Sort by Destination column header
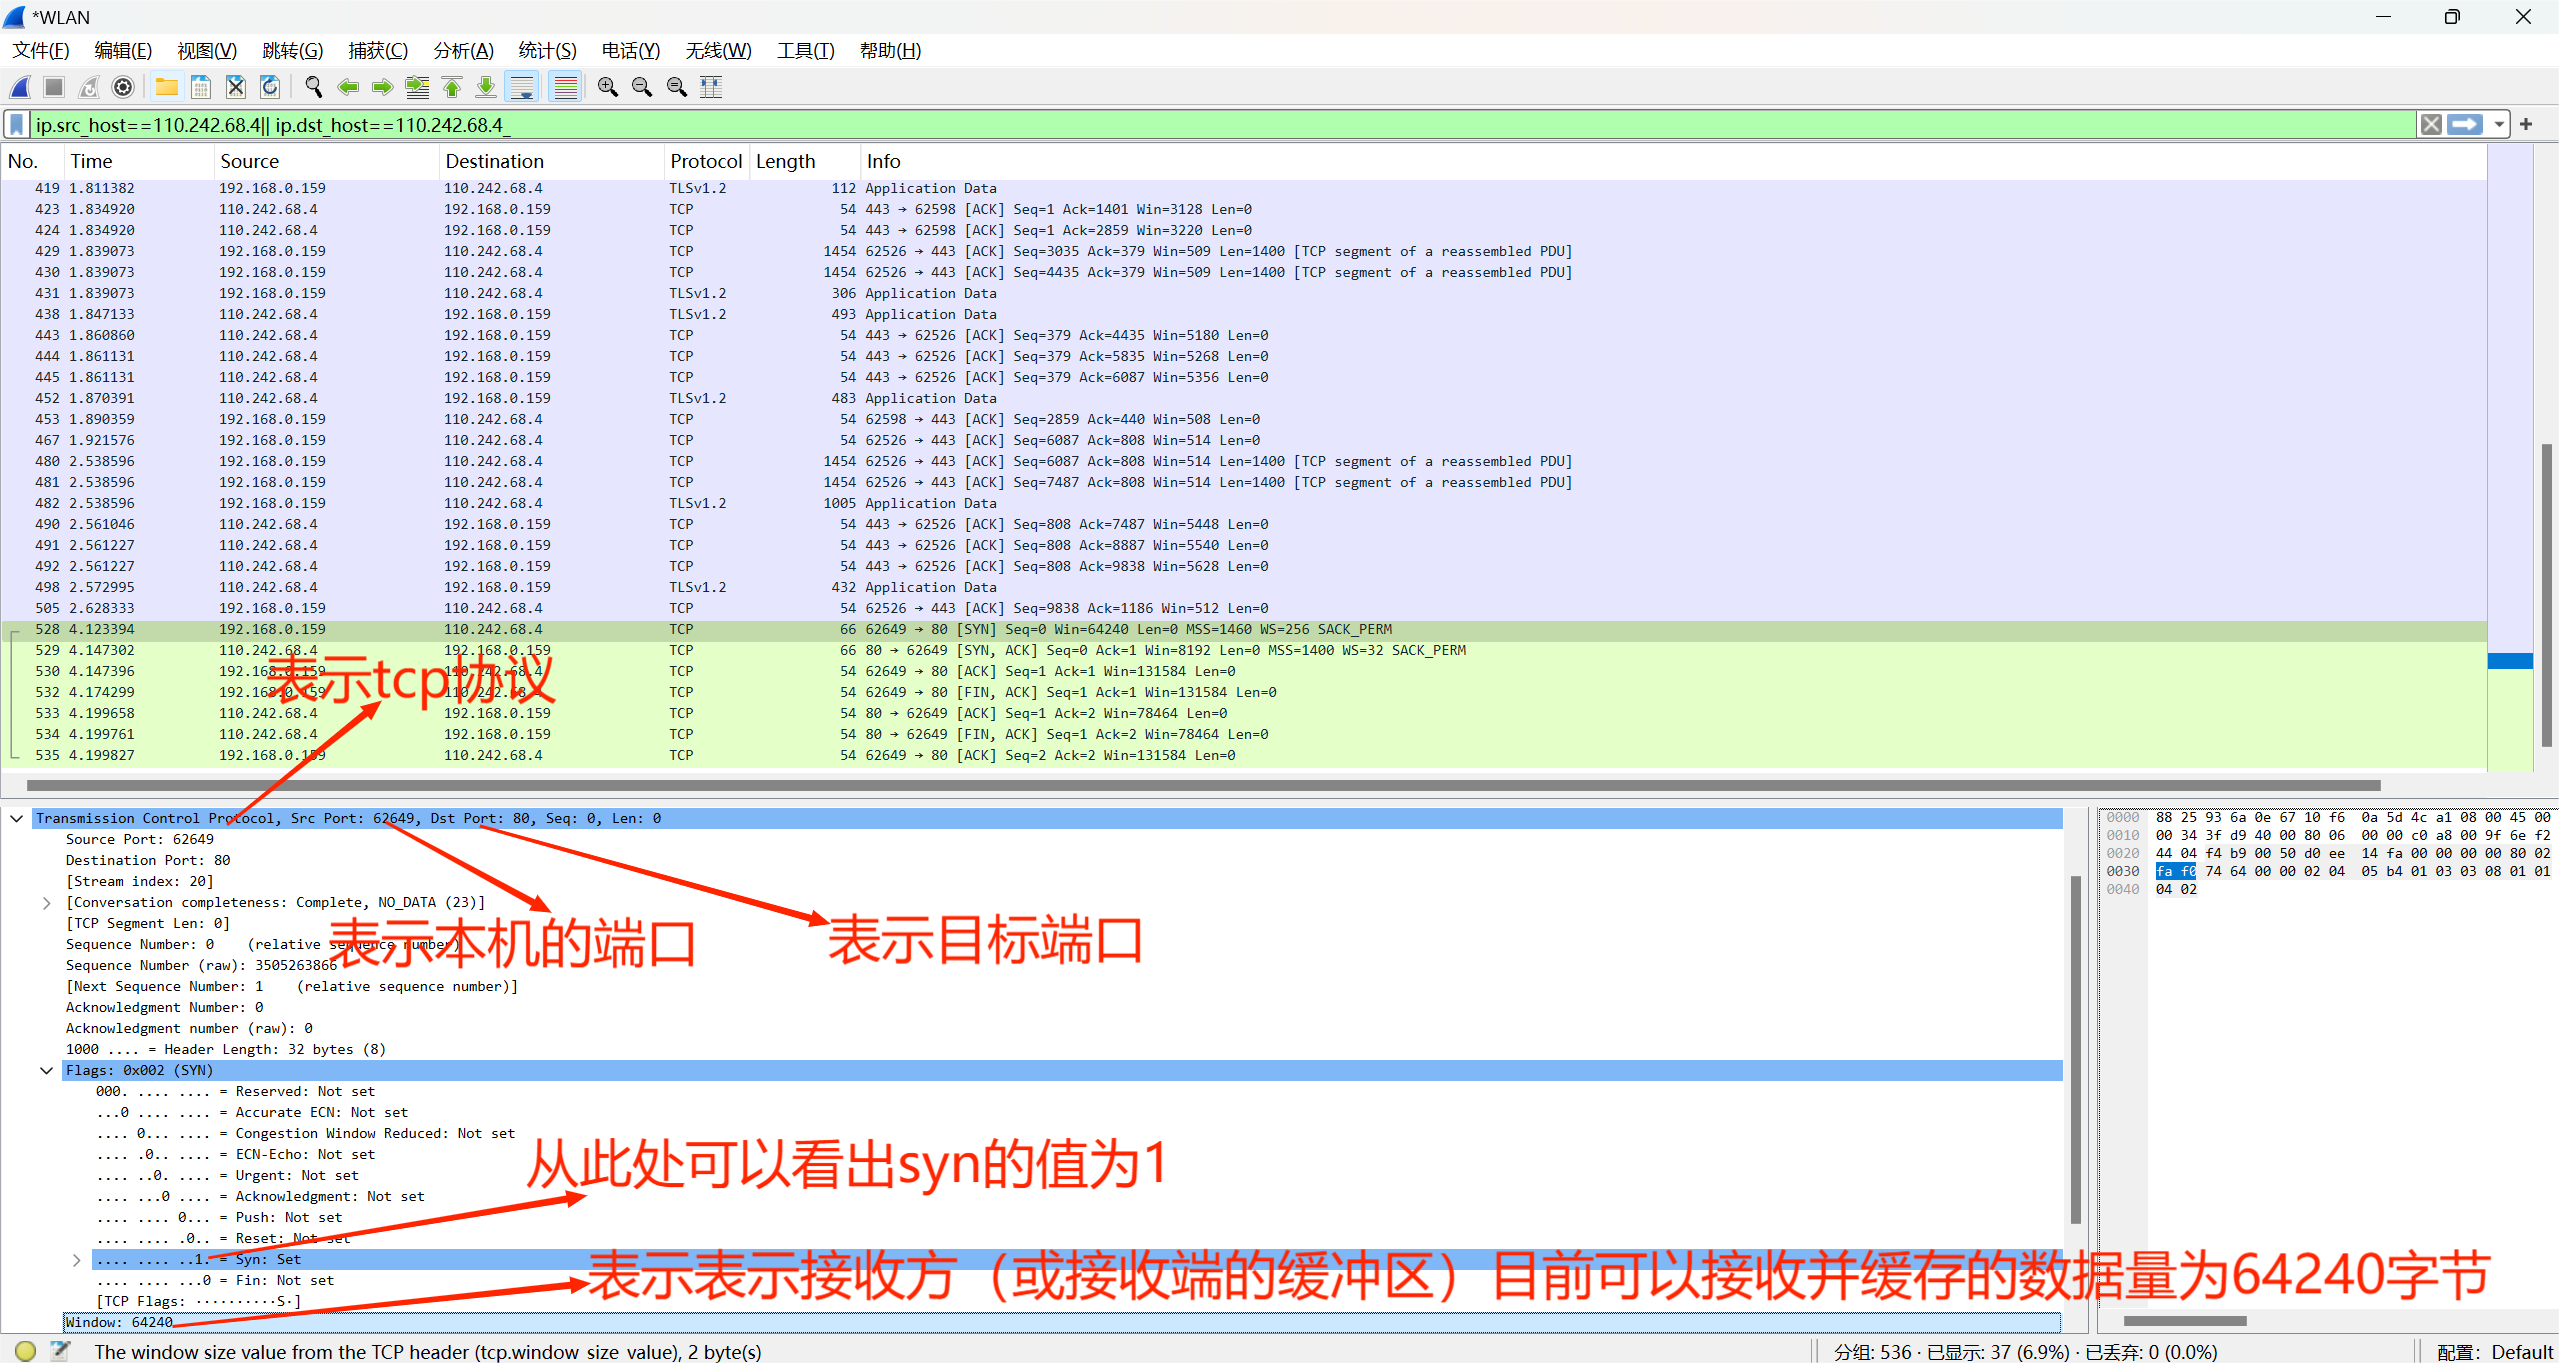Screen dimensions: 2559x1363 click(552, 161)
